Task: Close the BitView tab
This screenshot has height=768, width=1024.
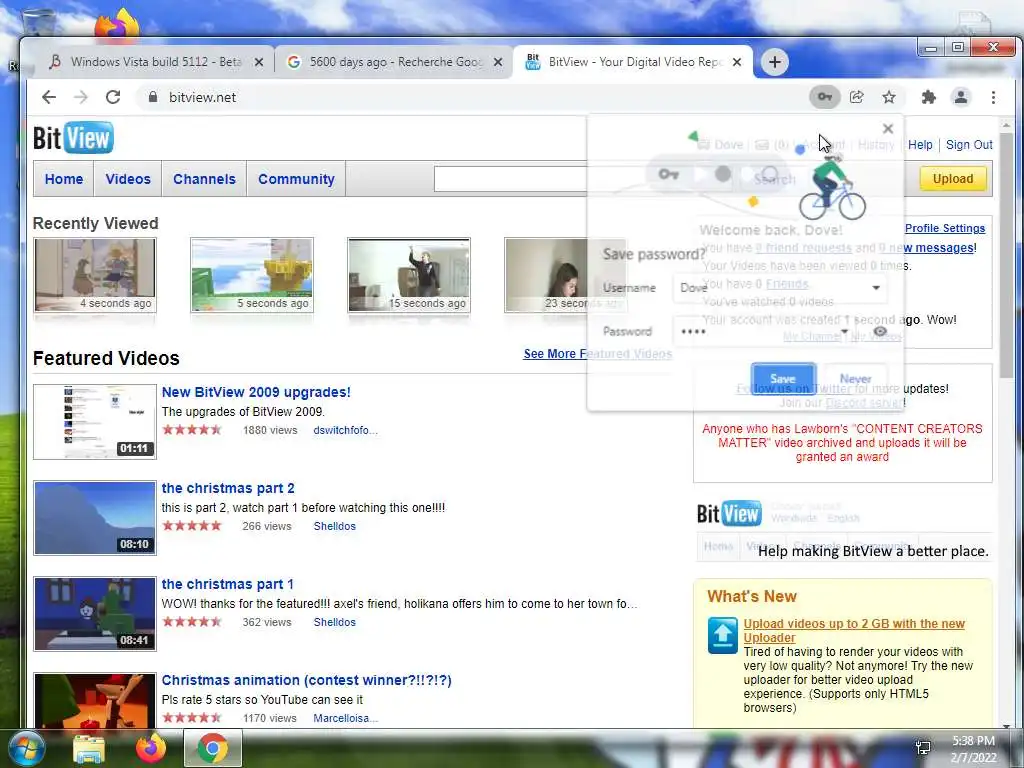Action: pyautogui.click(x=737, y=62)
